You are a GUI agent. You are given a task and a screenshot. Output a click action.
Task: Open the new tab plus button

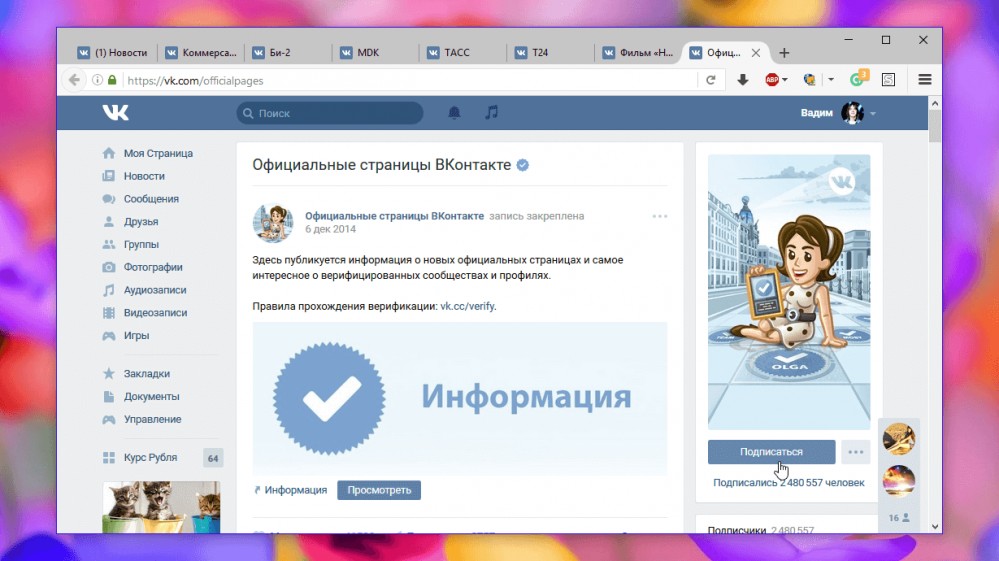[x=784, y=53]
